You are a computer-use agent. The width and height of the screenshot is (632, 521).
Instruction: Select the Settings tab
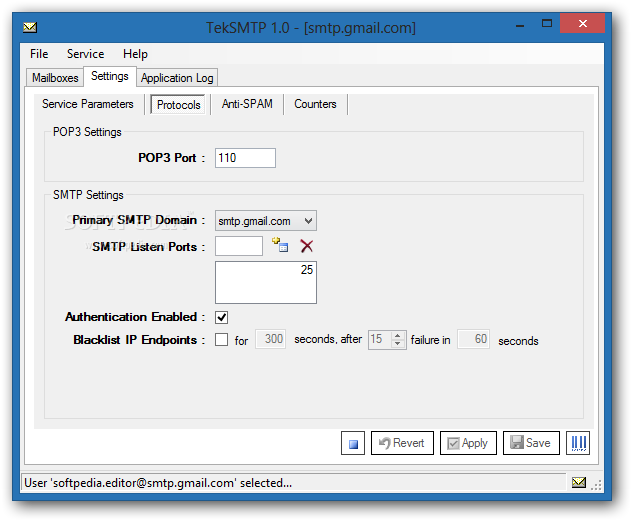110,76
